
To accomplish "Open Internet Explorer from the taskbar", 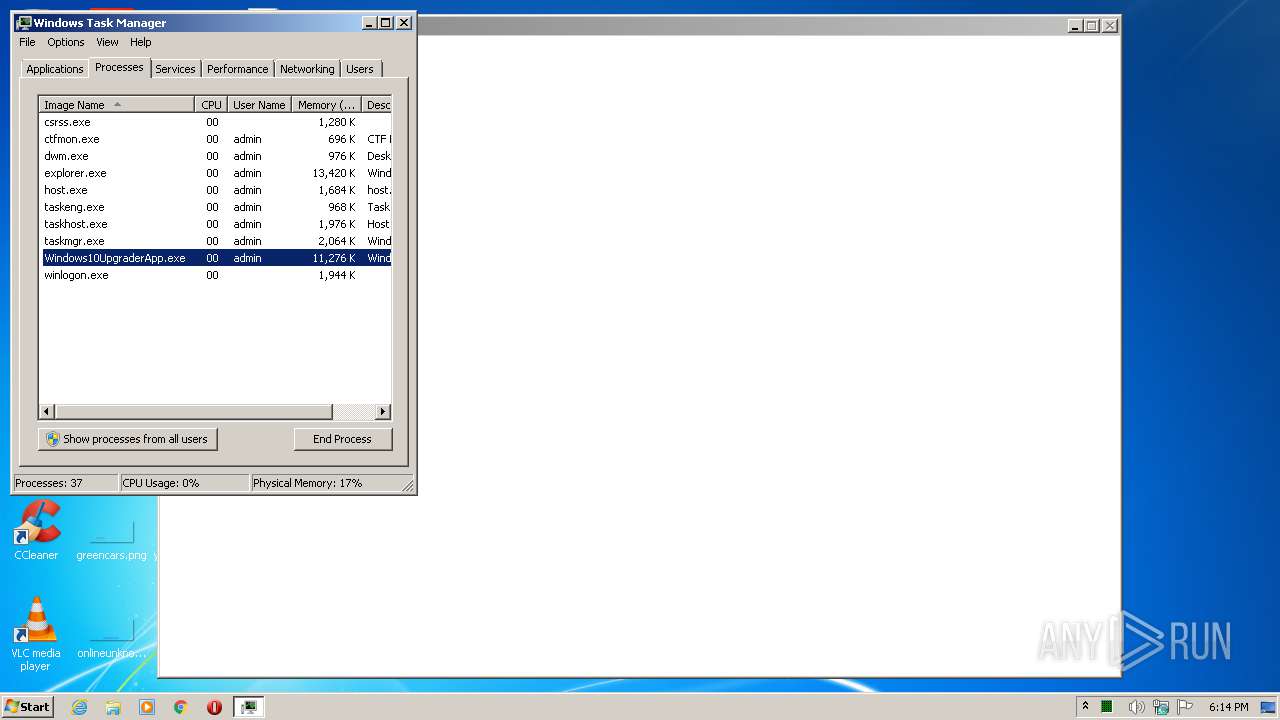I will coord(79,707).
